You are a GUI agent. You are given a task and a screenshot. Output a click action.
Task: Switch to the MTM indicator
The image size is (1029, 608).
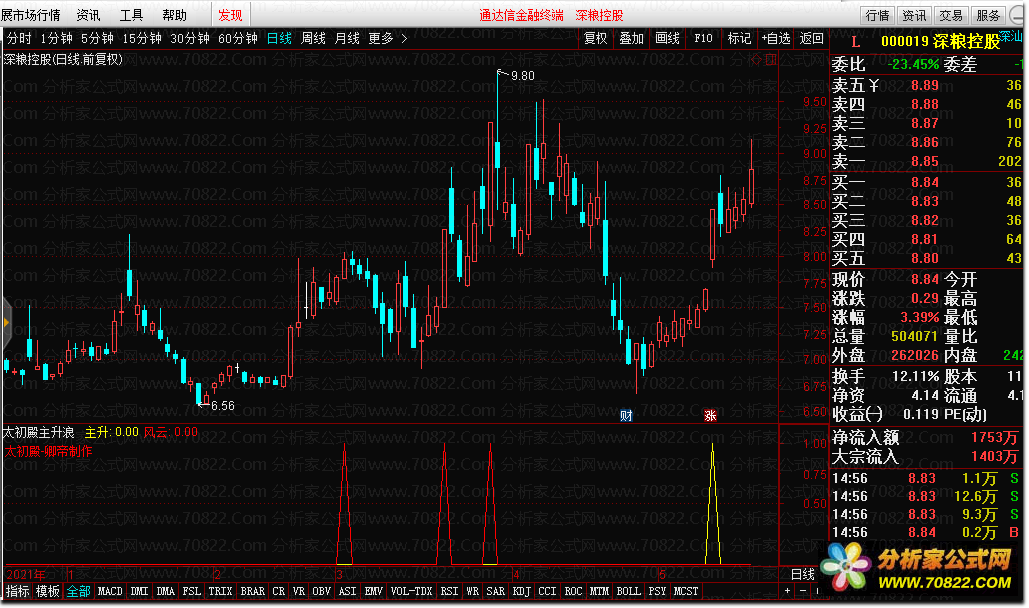(600, 591)
